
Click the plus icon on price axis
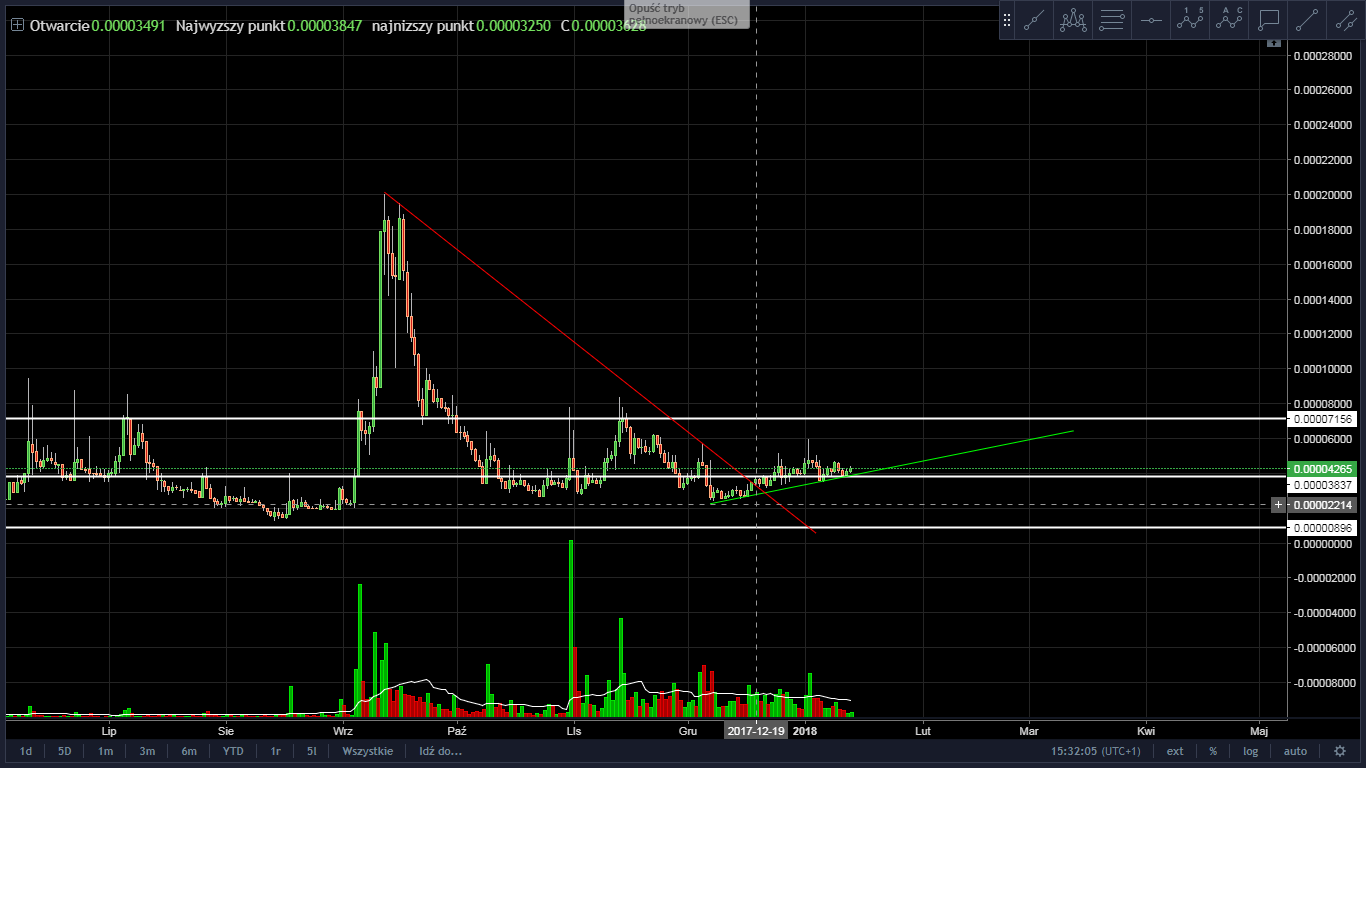[x=1278, y=505]
